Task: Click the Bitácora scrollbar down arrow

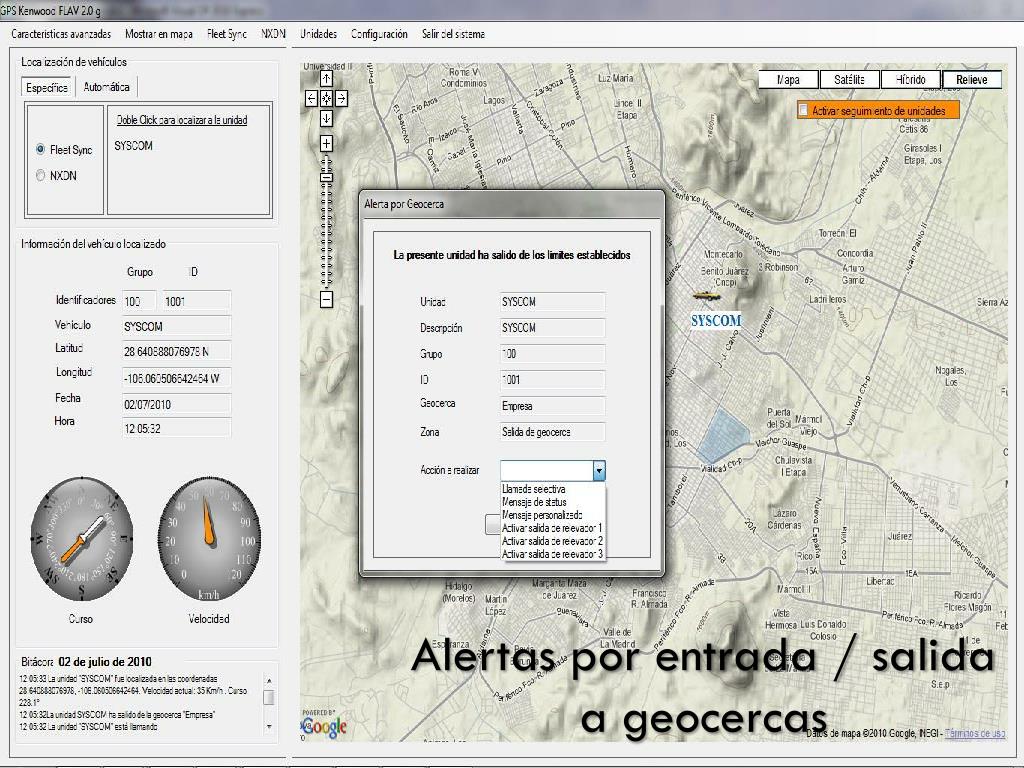Action: point(268,726)
